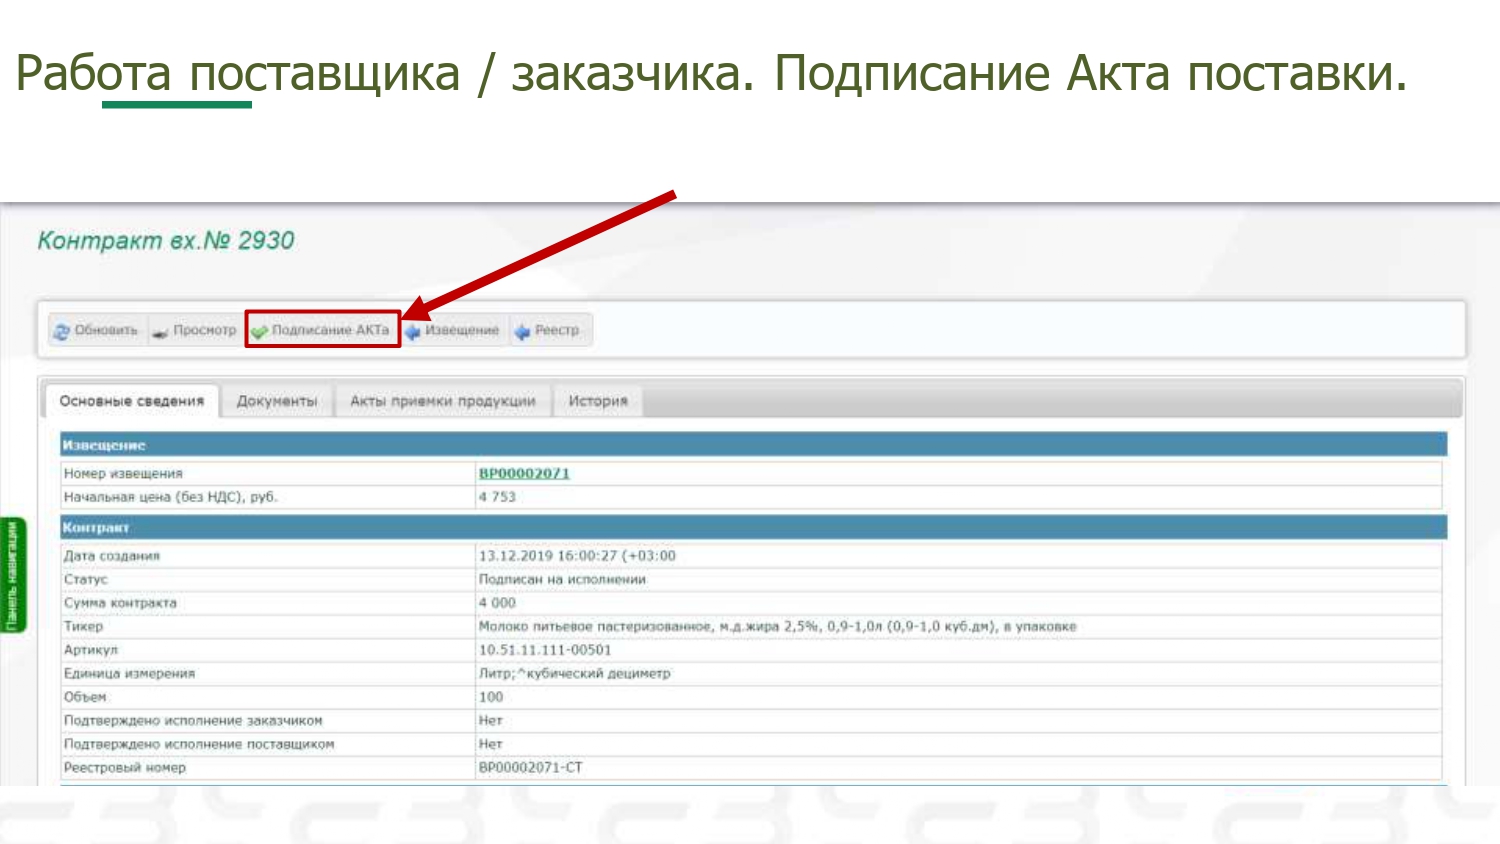Click Сумма контракта value 4 000
The image size is (1500, 844).
point(497,603)
